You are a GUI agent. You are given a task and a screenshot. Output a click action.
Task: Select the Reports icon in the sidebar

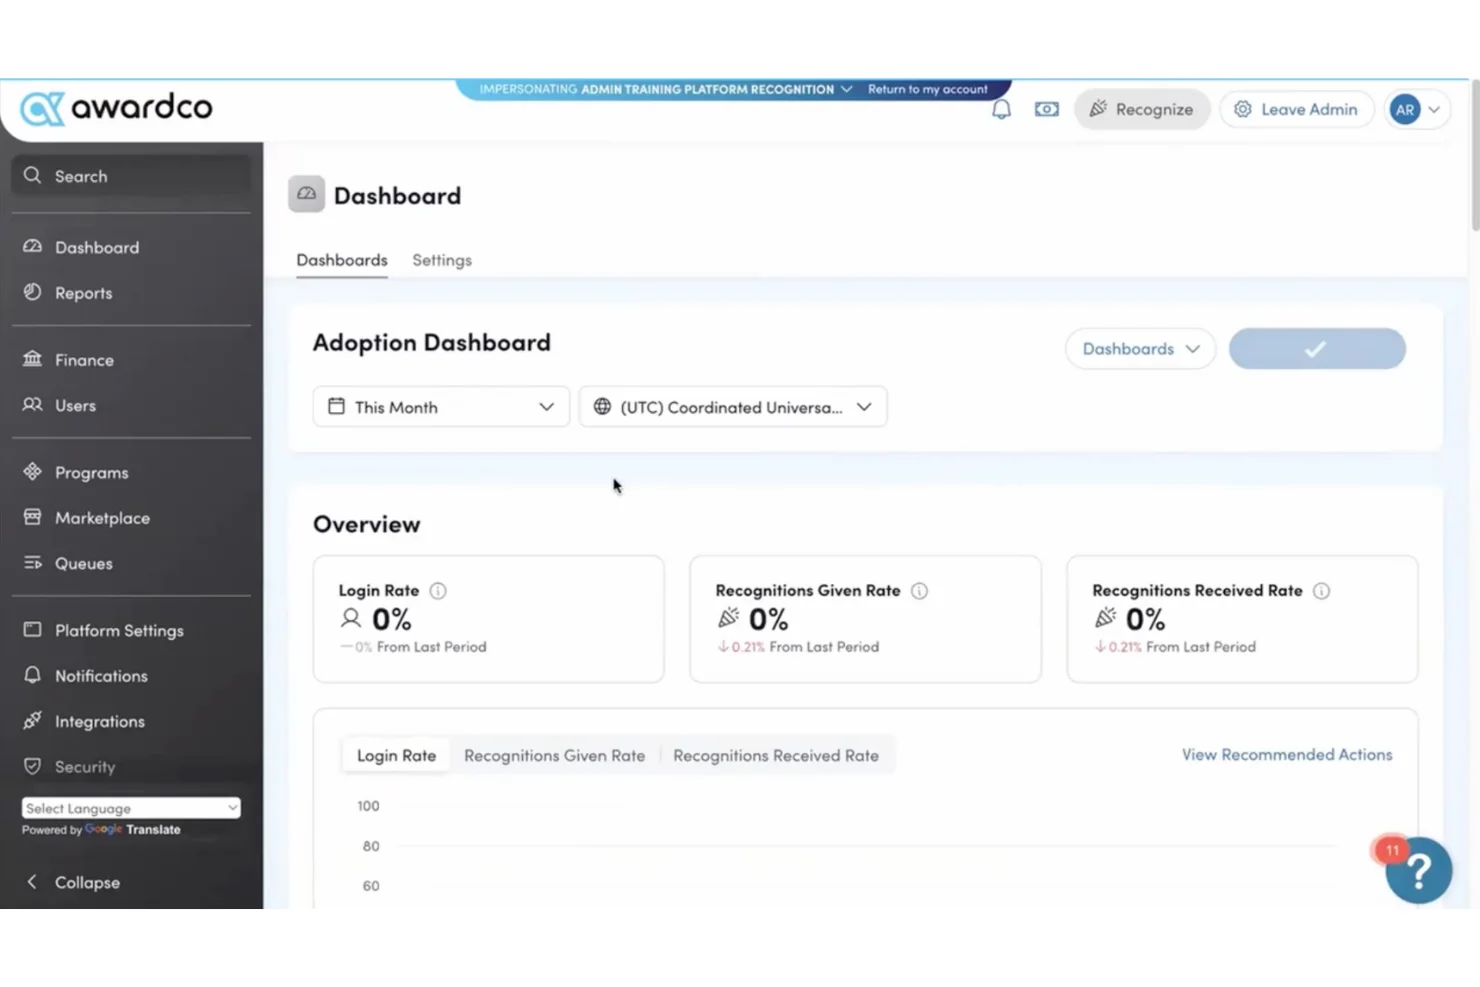click(33, 293)
